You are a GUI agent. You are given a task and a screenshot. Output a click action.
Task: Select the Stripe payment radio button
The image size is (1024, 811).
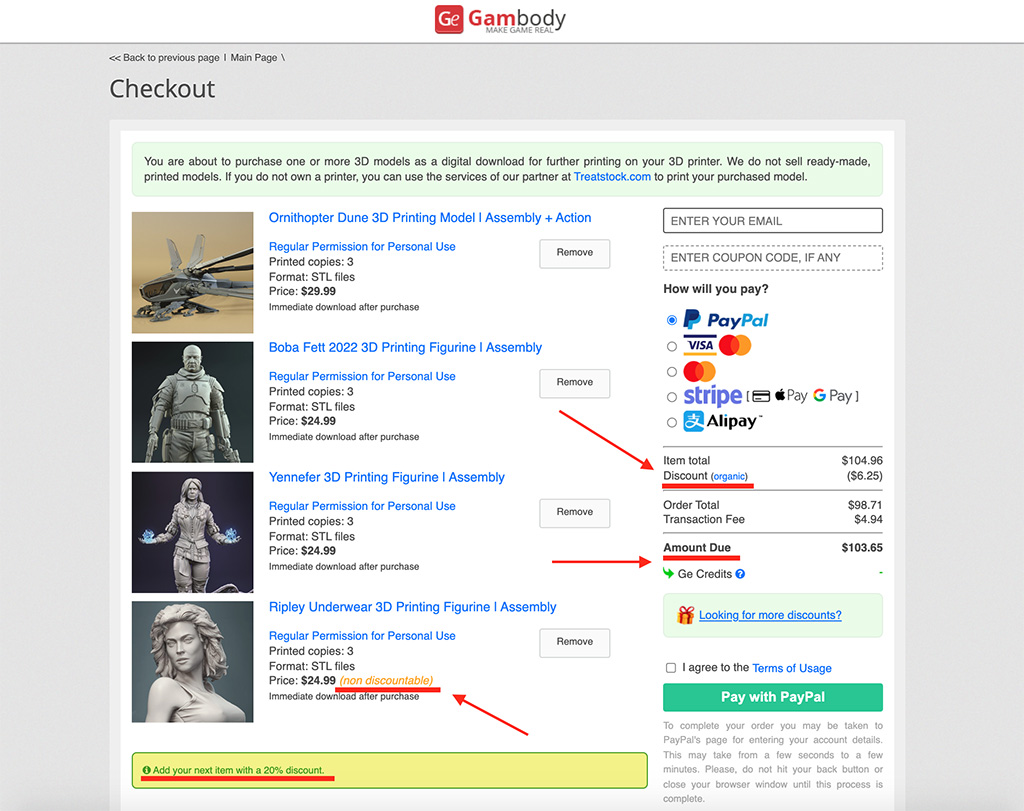coord(671,396)
